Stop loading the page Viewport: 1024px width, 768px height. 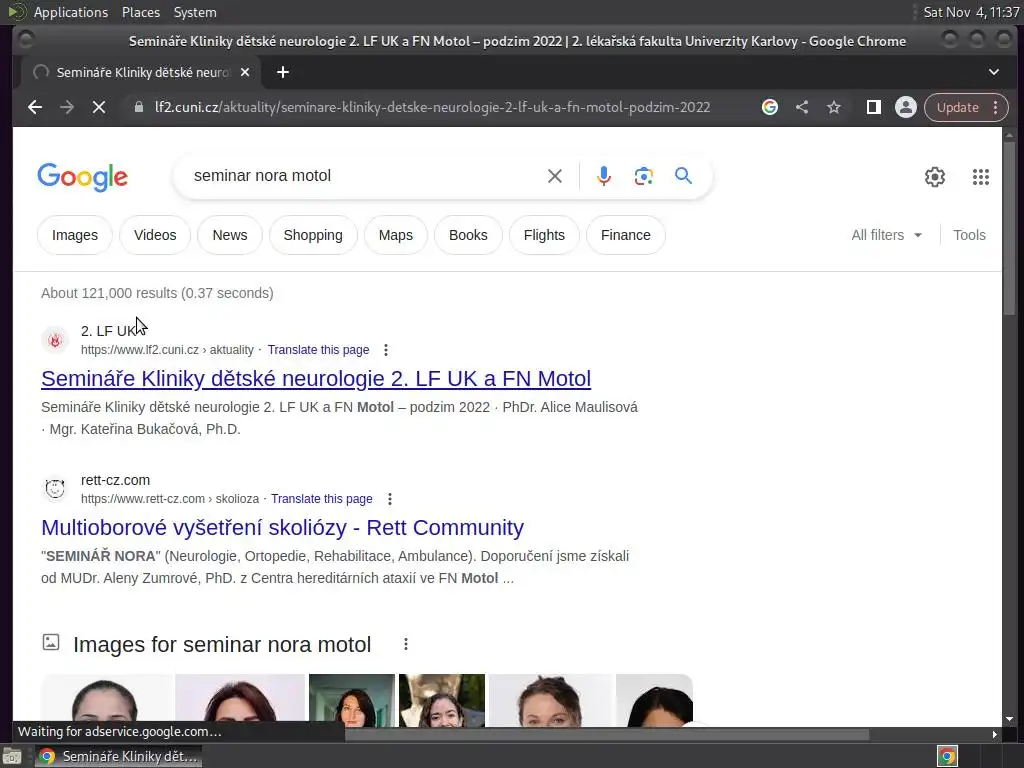99,108
